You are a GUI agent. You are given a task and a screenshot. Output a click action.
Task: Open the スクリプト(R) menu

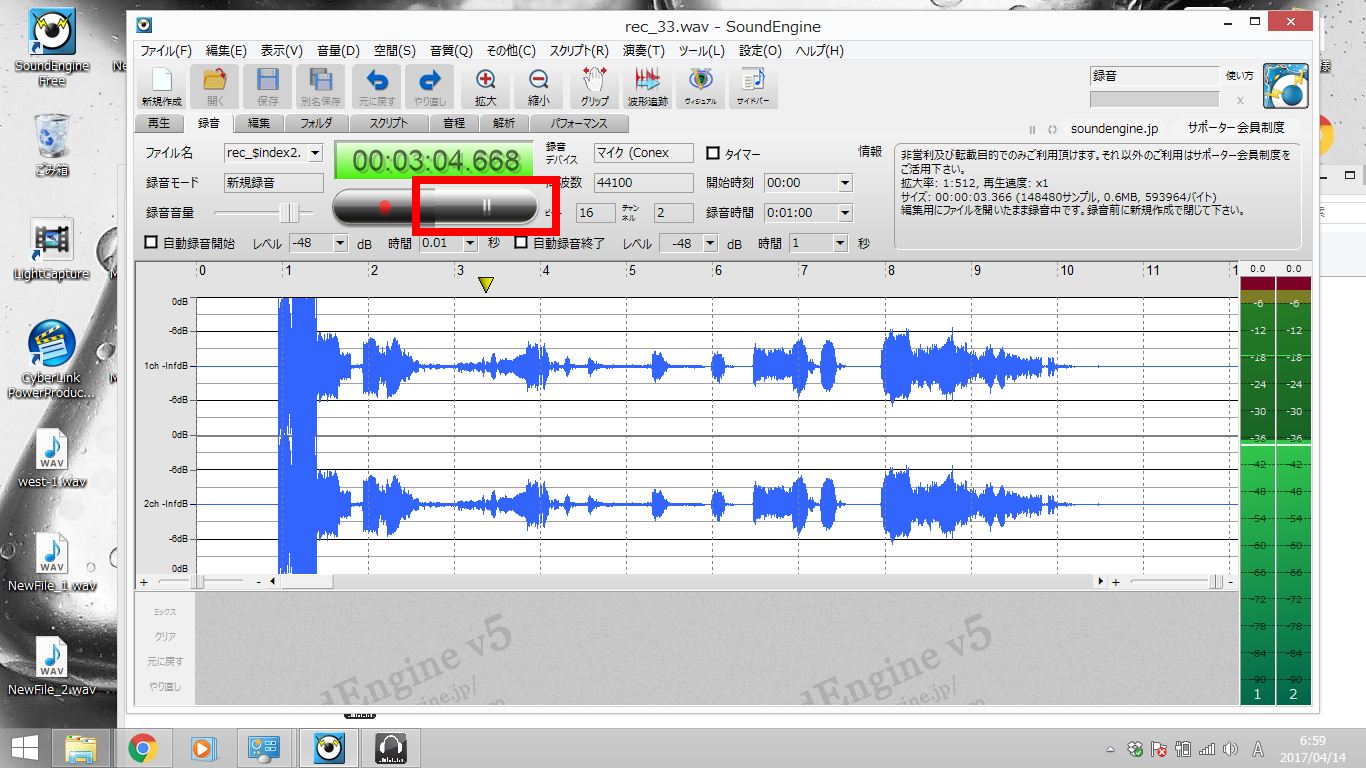(x=579, y=50)
